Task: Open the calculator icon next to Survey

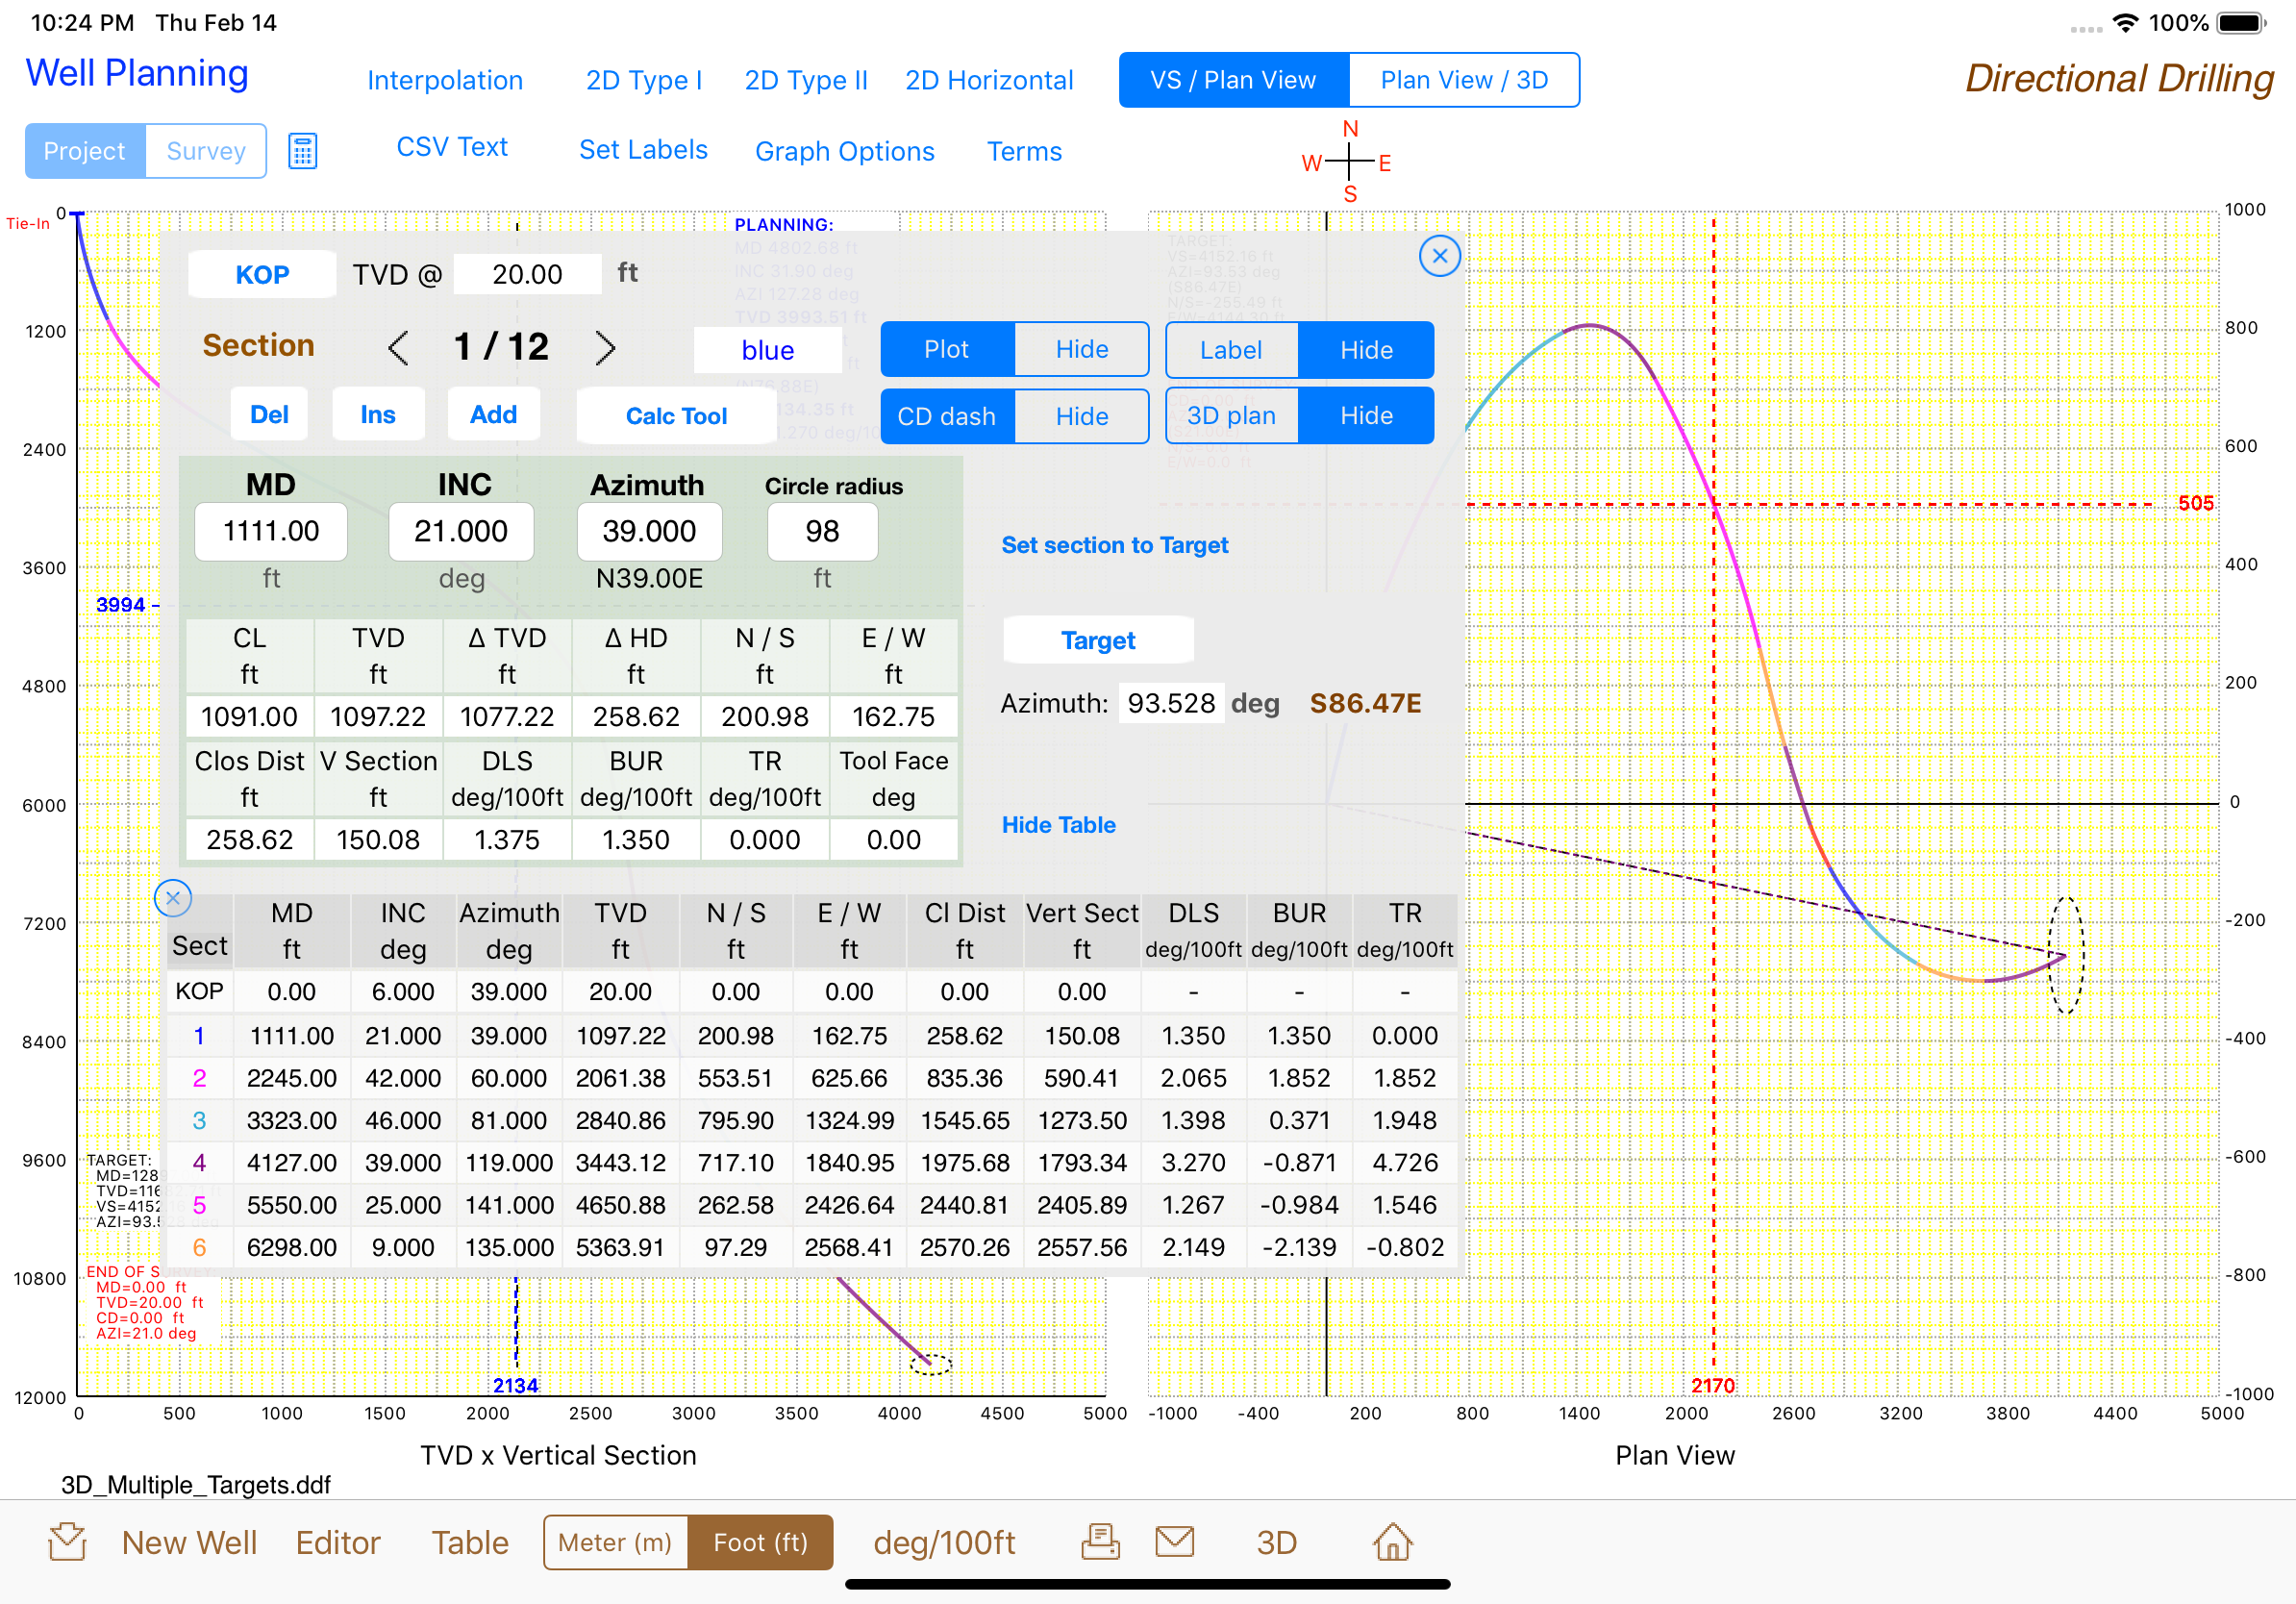Action: (302, 151)
